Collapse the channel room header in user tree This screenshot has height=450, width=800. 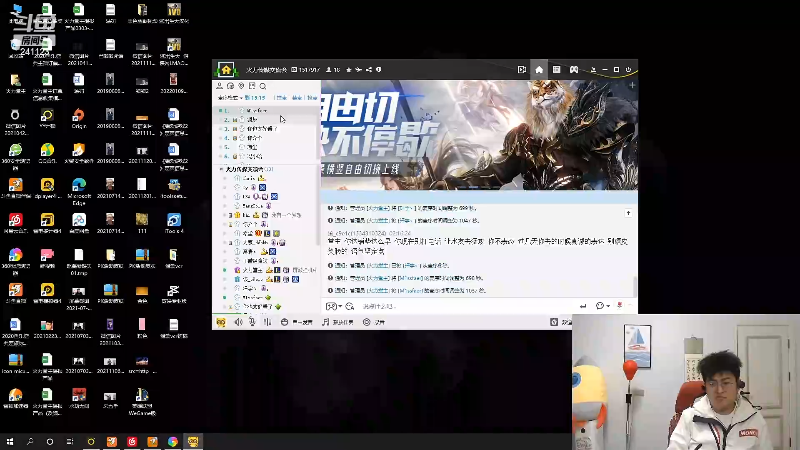pyautogui.click(x=221, y=169)
